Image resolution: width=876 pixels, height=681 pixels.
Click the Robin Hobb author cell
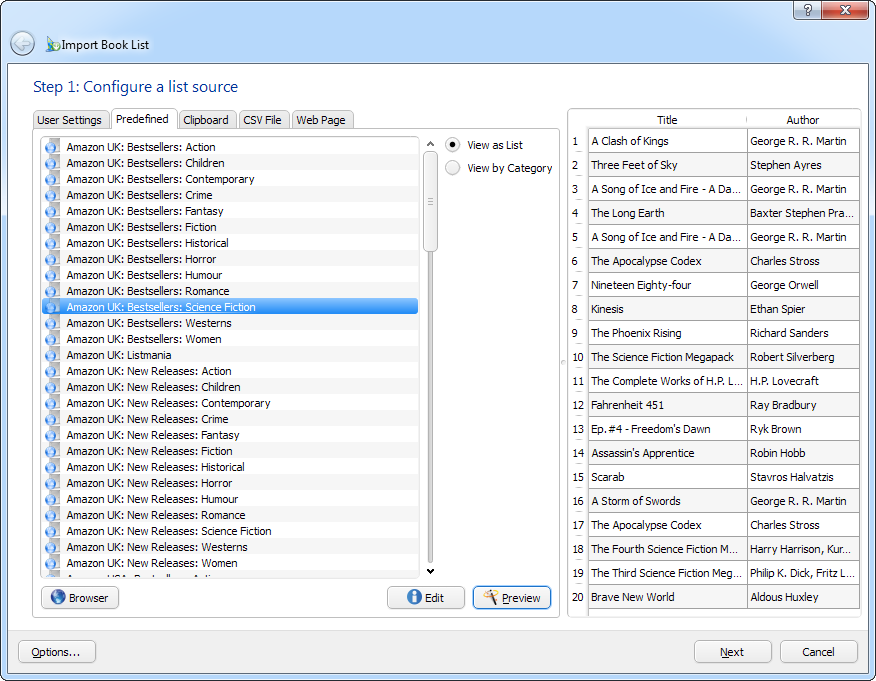click(x=803, y=454)
